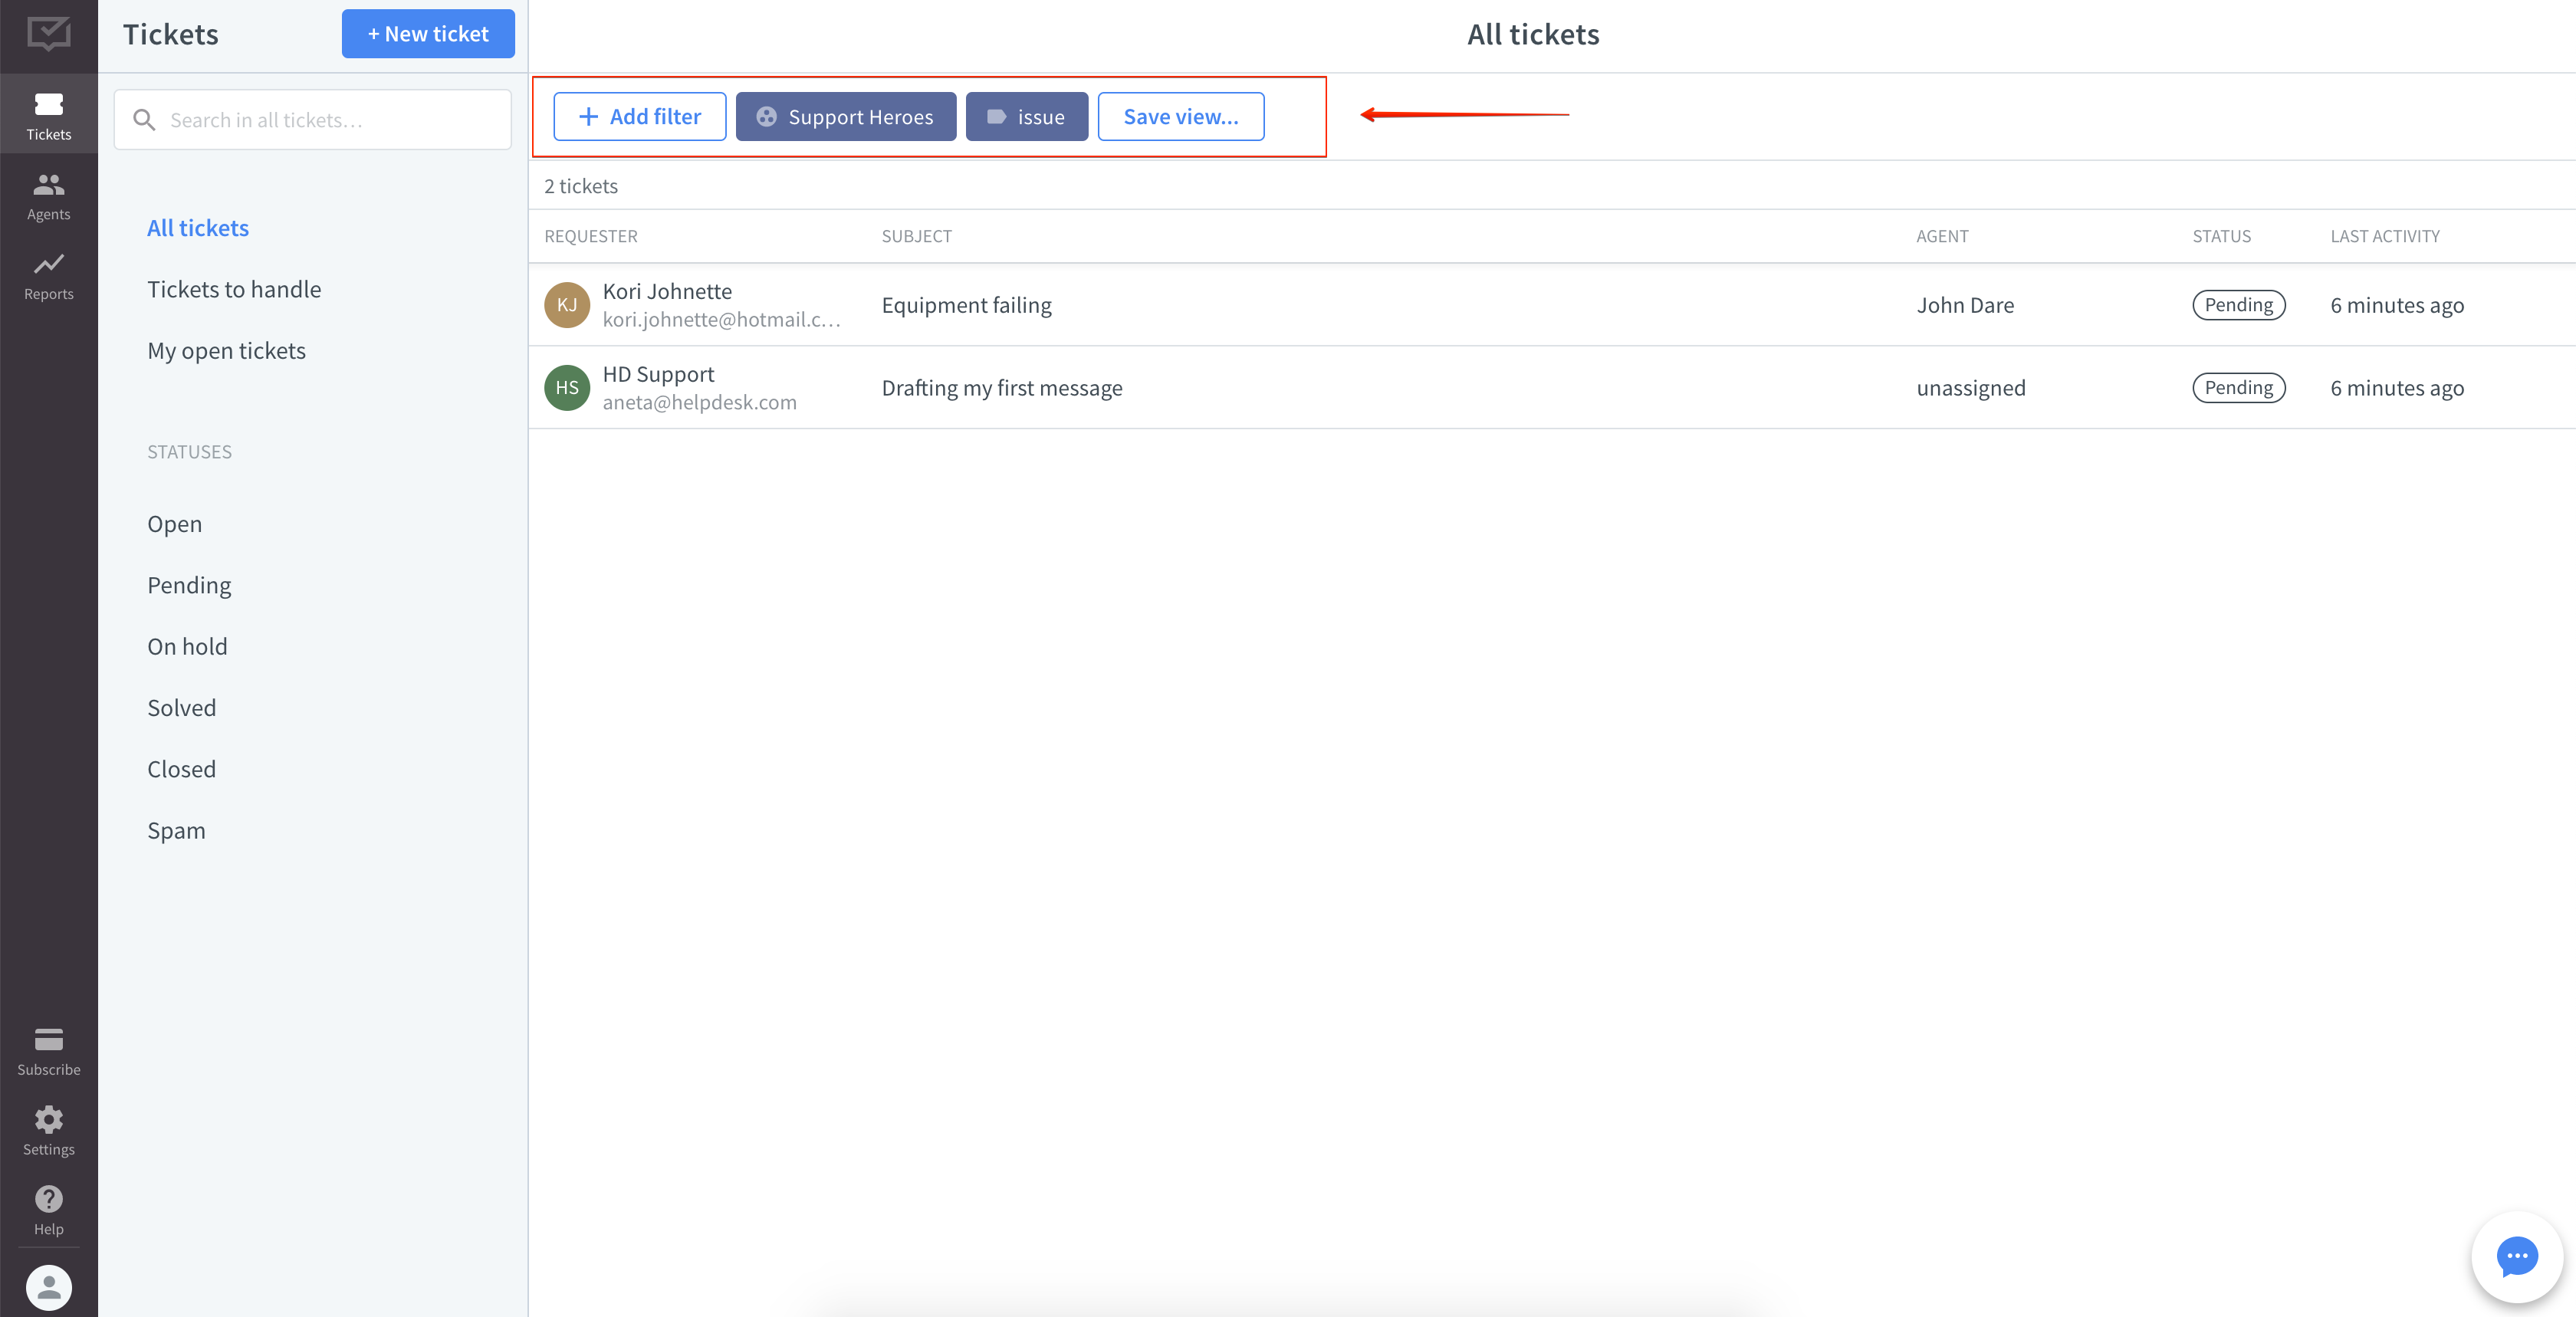Add a new filter with Add filter
2576x1317 pixels.
pyautogui.click(x=639, y=116)
